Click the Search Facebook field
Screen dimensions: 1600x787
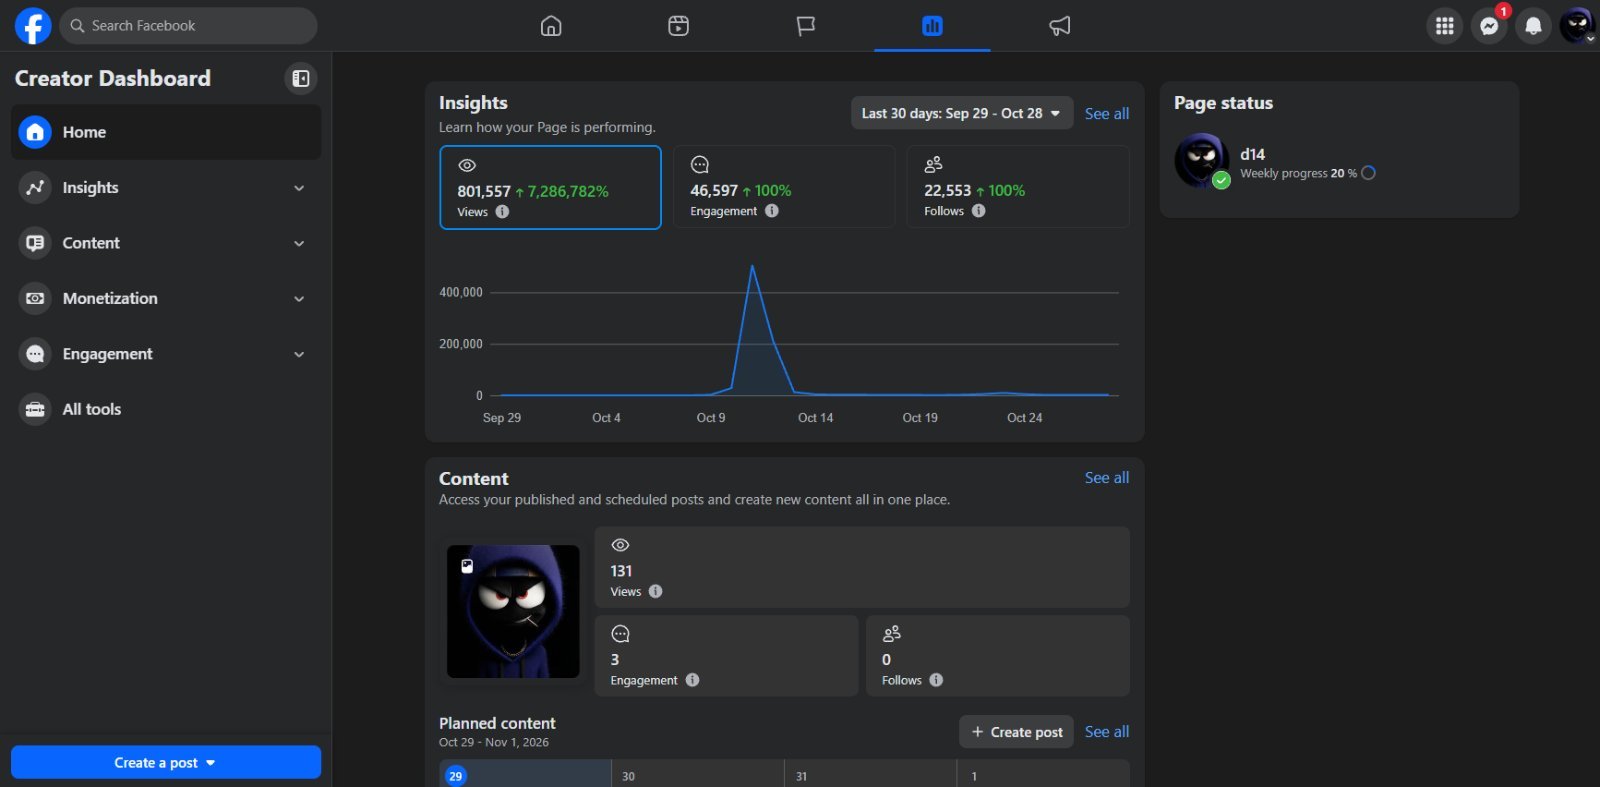[x=189, y=26]
